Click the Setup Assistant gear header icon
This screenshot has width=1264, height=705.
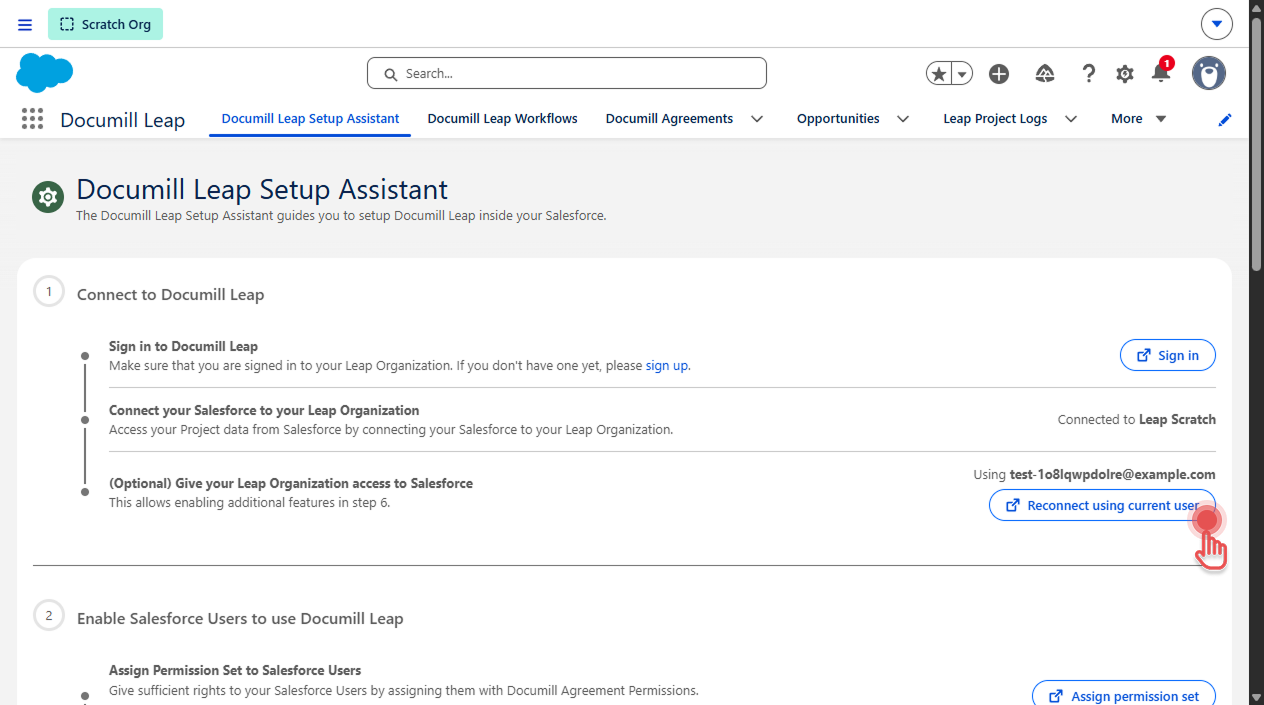coord(47,197)
